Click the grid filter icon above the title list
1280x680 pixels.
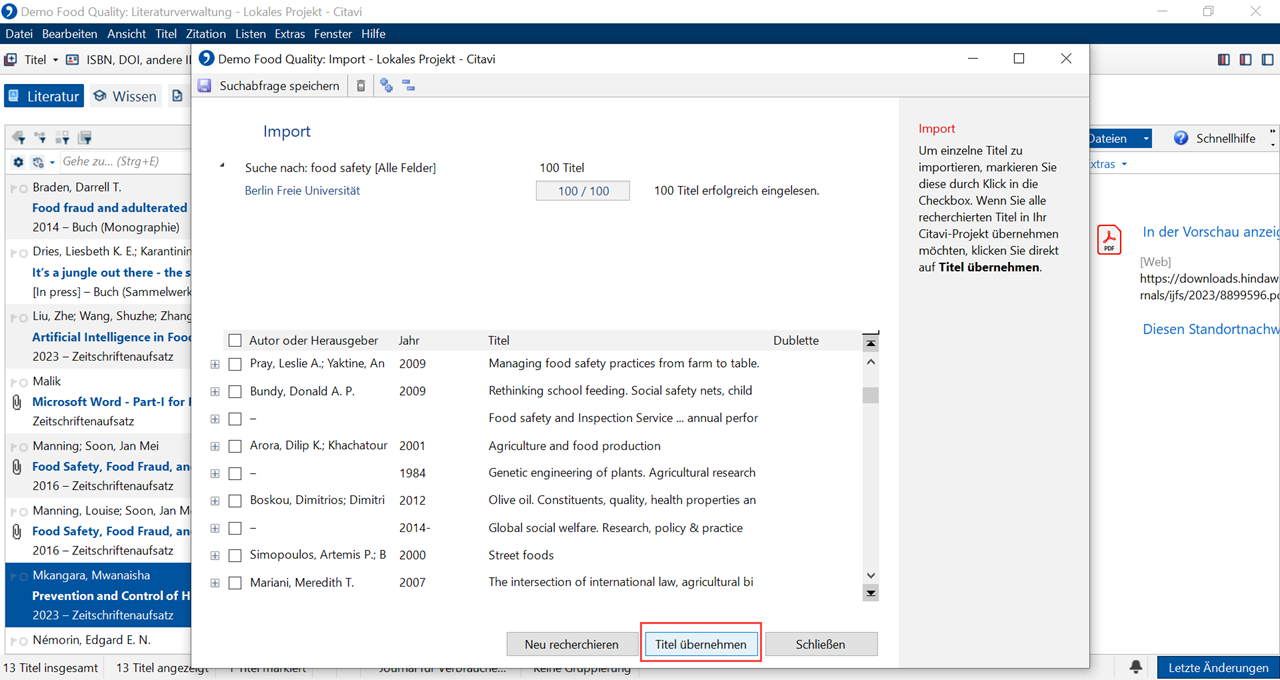click(x=62, y=138)
